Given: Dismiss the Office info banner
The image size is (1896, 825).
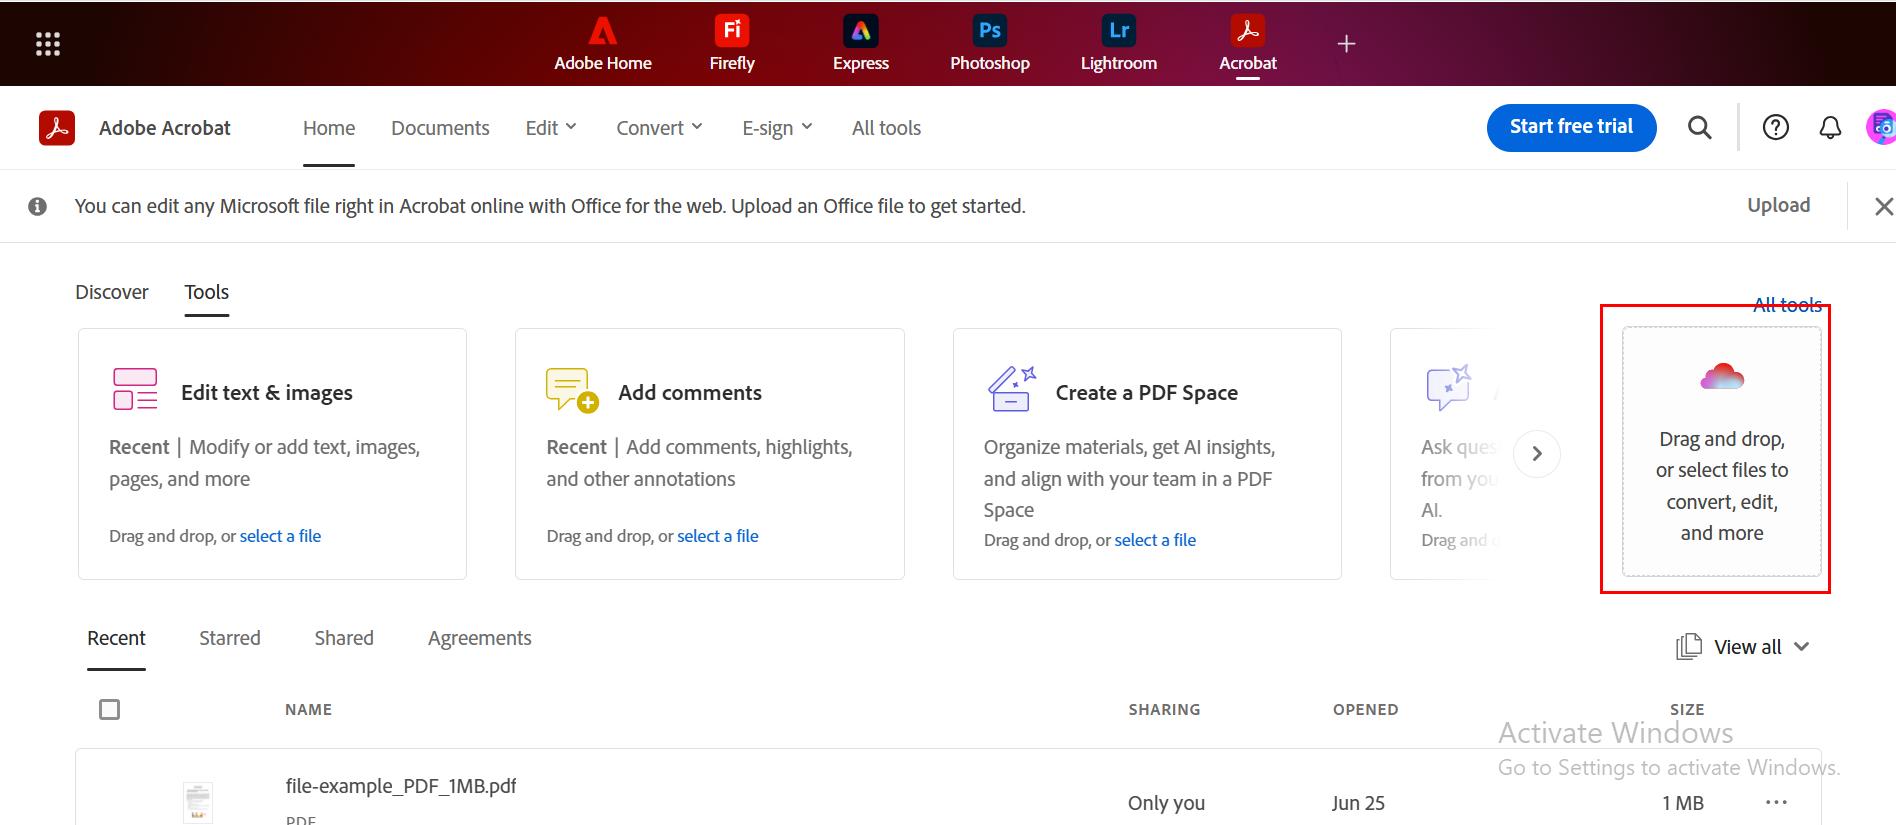Looking at the screenshot, I should [1883, 206].
